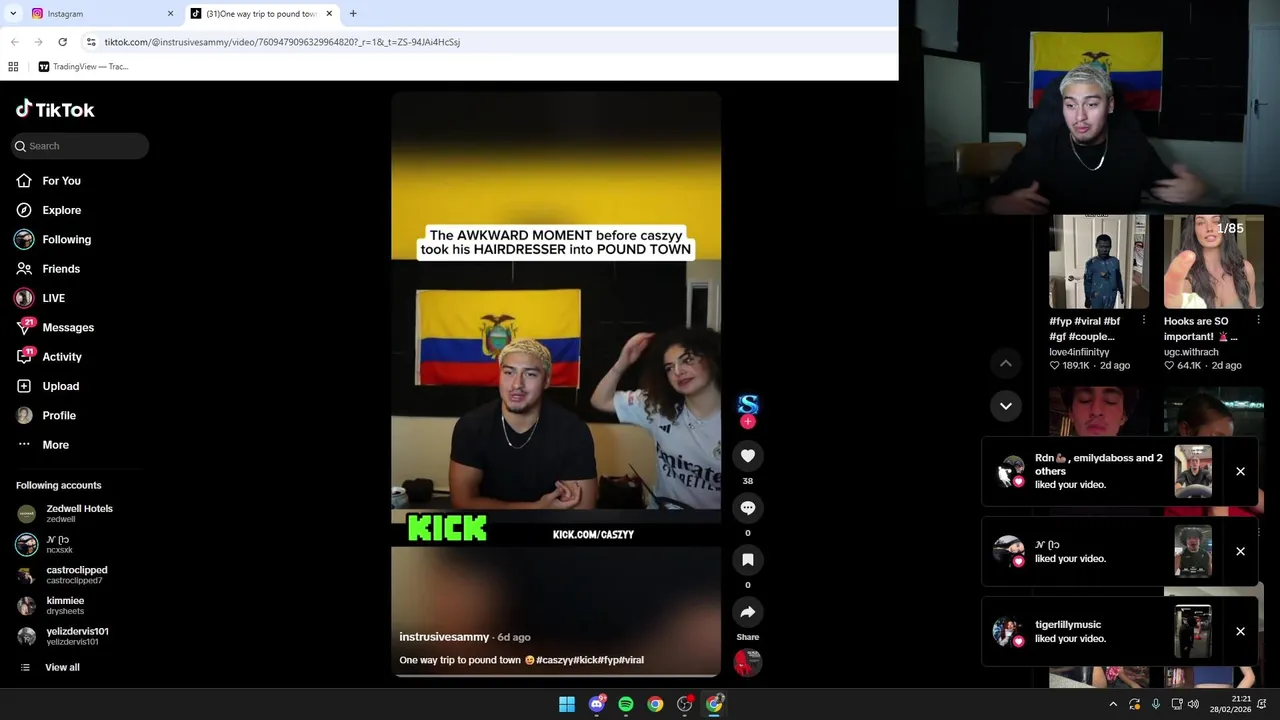This screenshot has height=720, width=1280.
Task: Go to the next video with the down chevron
Action: click(1006, 405)
